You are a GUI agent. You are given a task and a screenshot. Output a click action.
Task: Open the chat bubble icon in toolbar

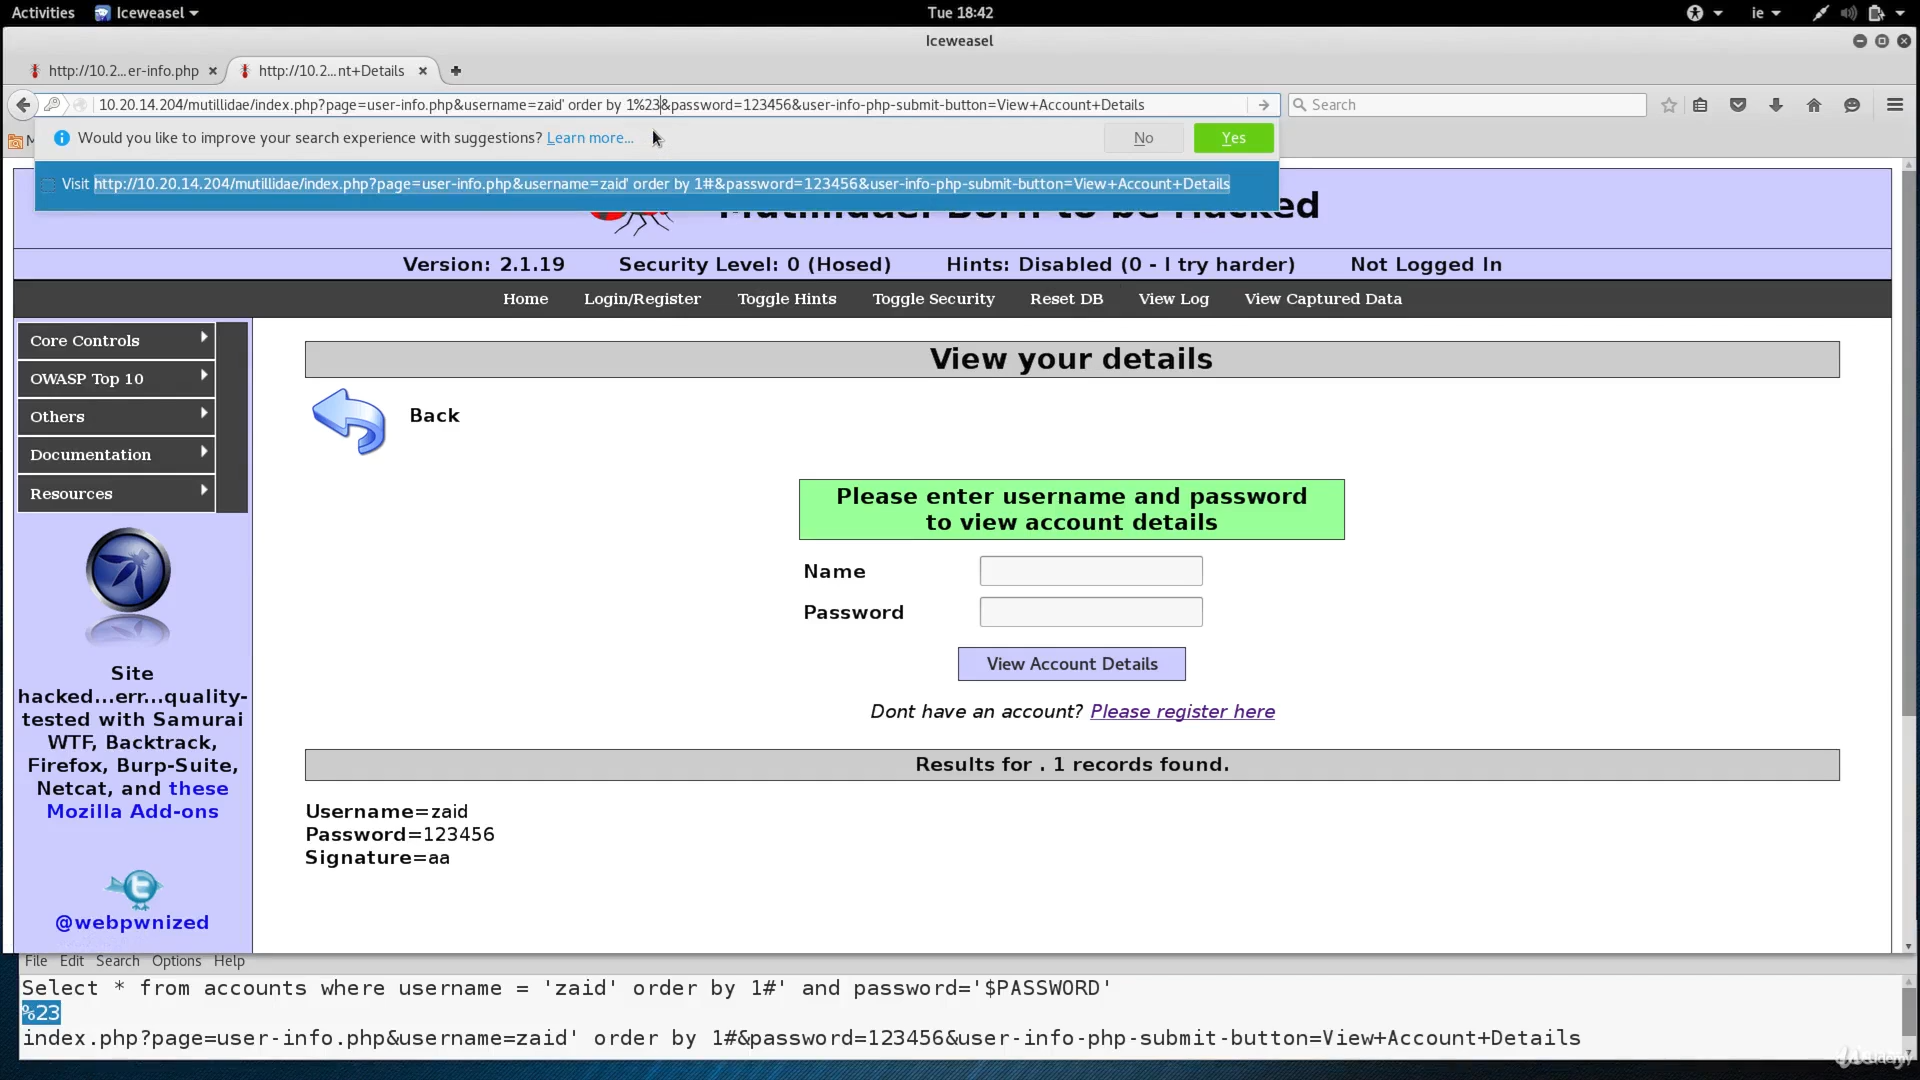(x=1852, y=105)
